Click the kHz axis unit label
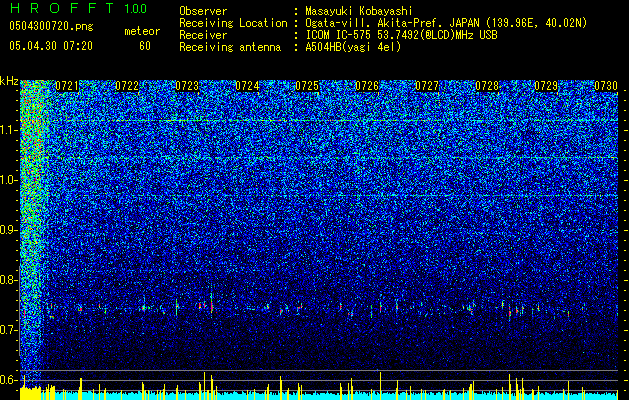Screen dimensions: 629x400 pos(9,81)
